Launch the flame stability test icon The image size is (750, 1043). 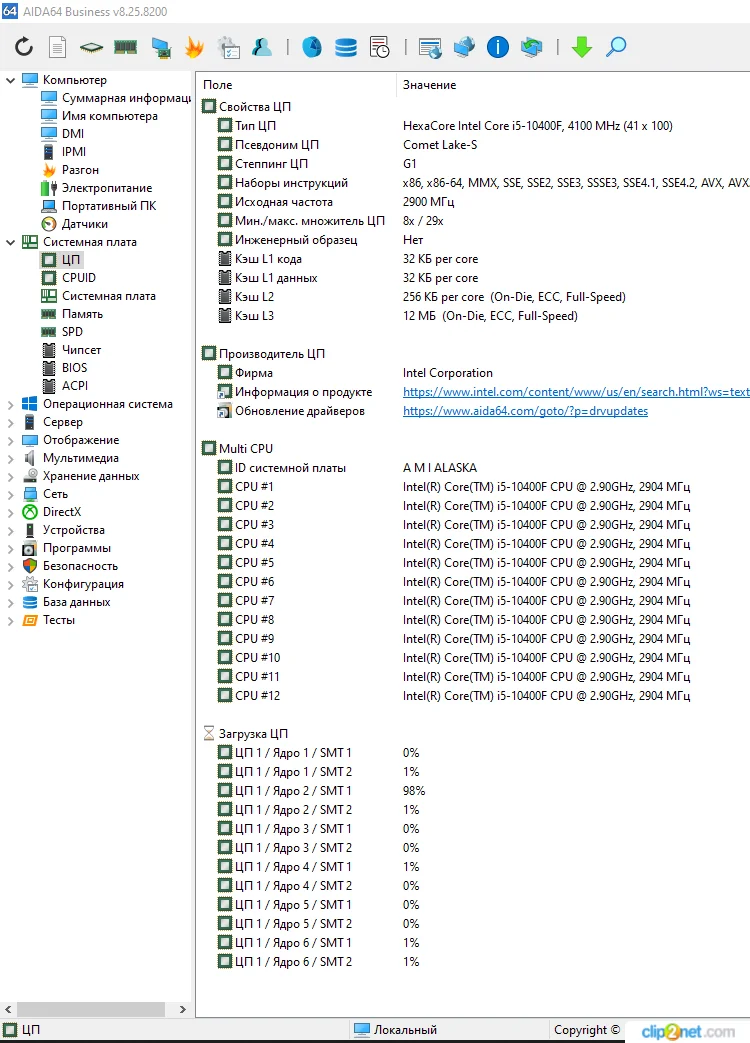tap(194, 47)
